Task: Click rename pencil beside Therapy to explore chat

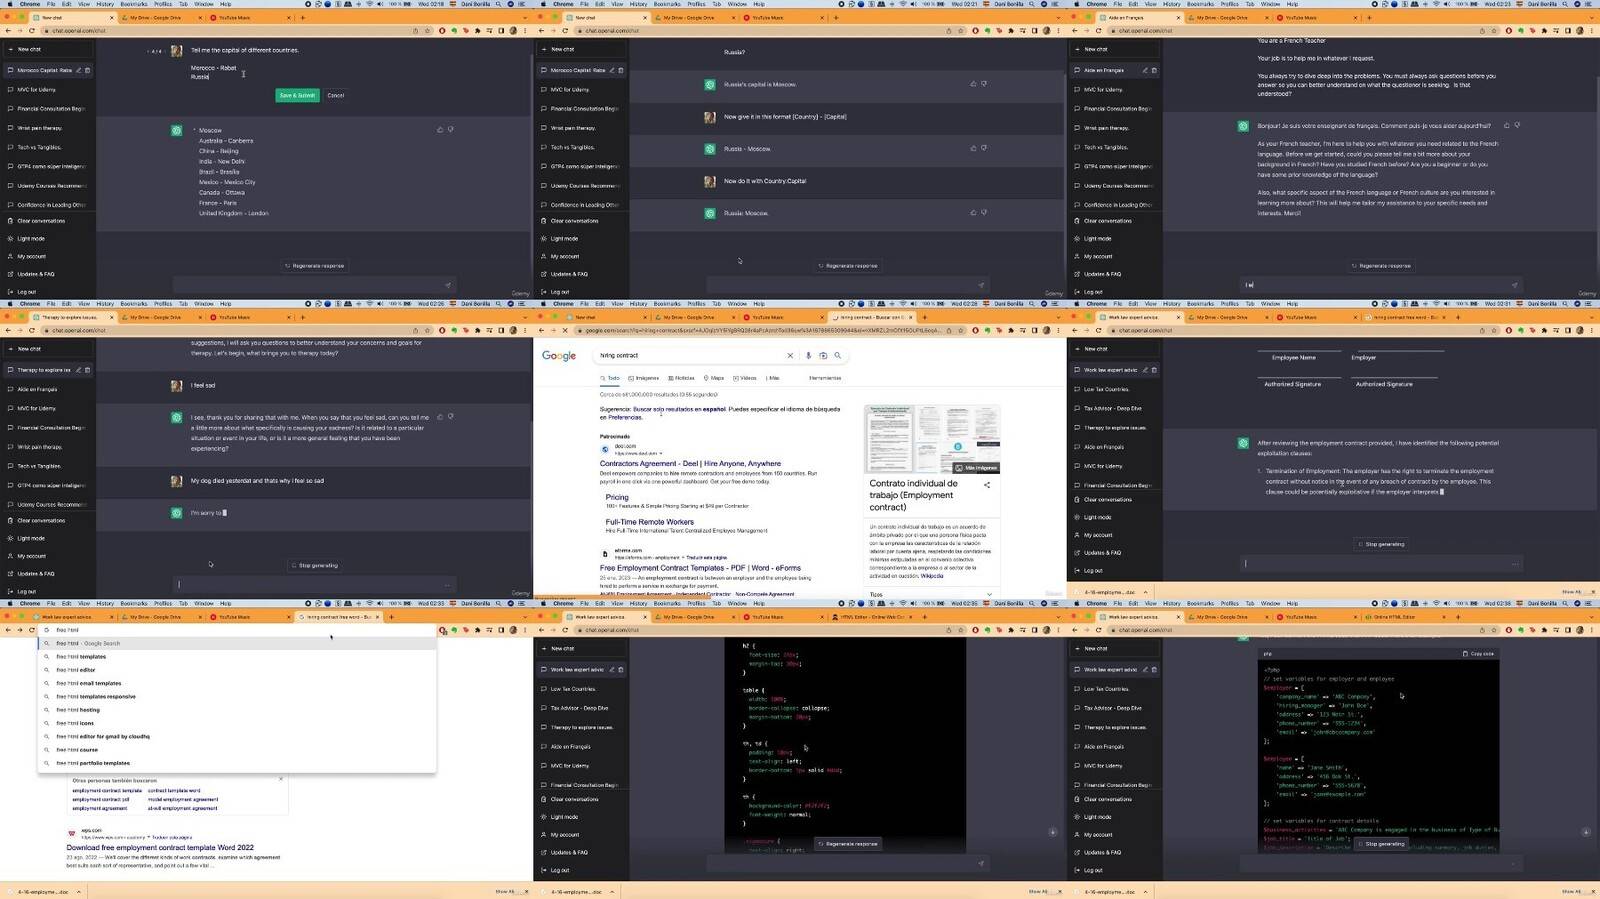Action: [x=79, y=370]
